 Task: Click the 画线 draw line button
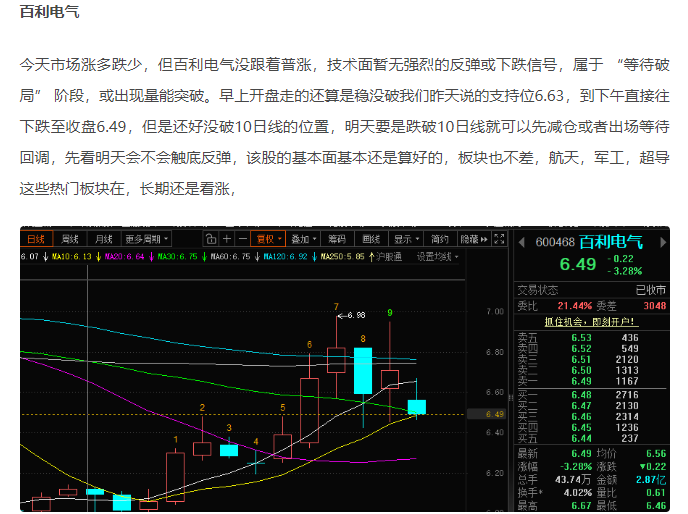(x=371, y=239)
